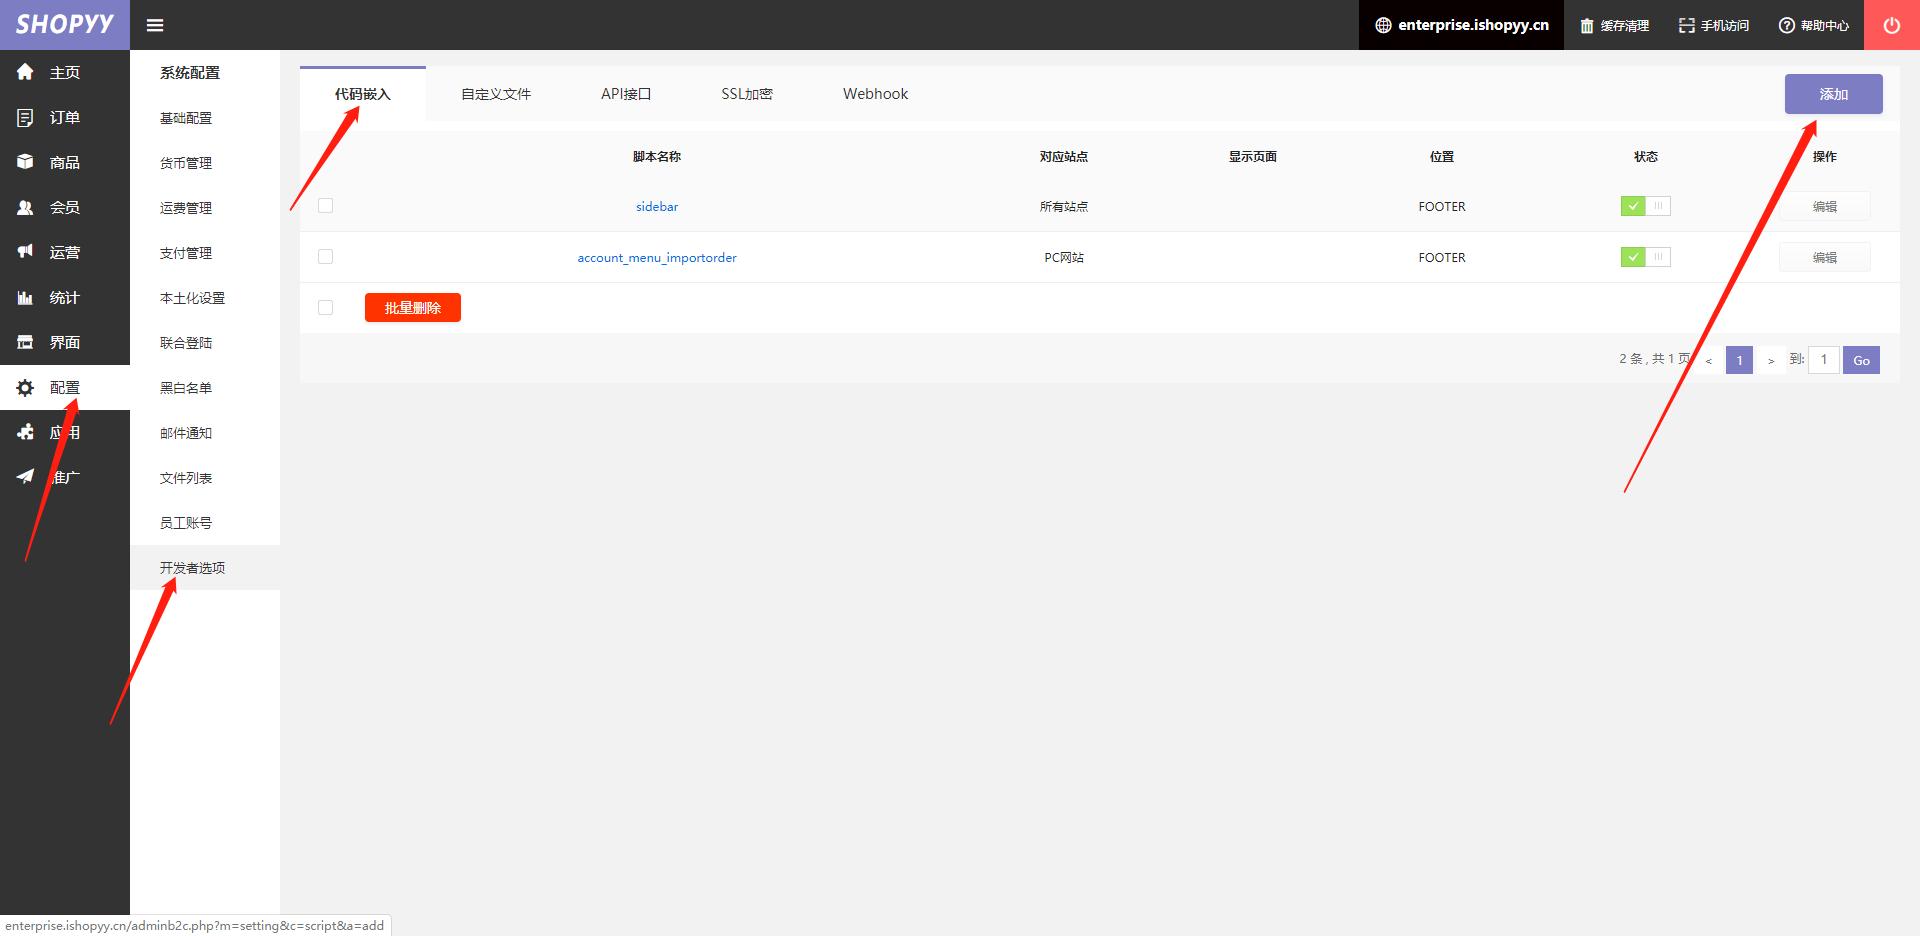Click the 缓存清理 trash icon
The image size is (1920, 936).
point(1586,25)
